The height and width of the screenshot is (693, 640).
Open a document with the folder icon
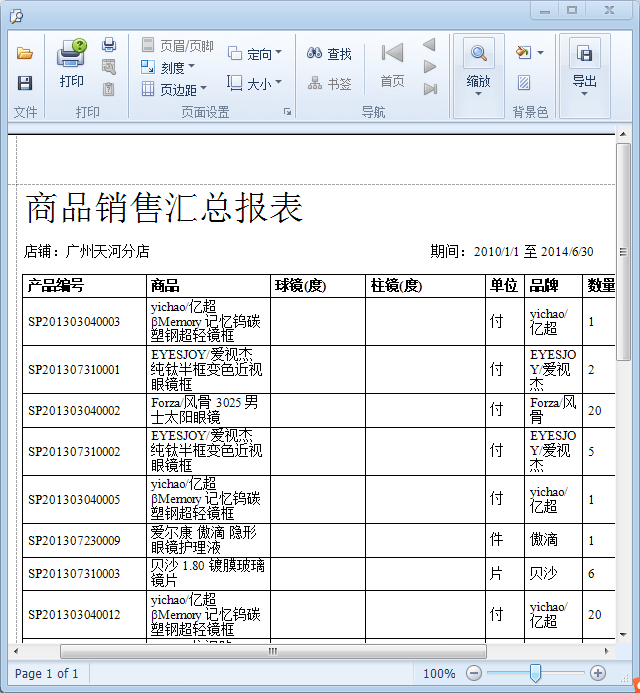pyautogui.click(x=25, y=53)
